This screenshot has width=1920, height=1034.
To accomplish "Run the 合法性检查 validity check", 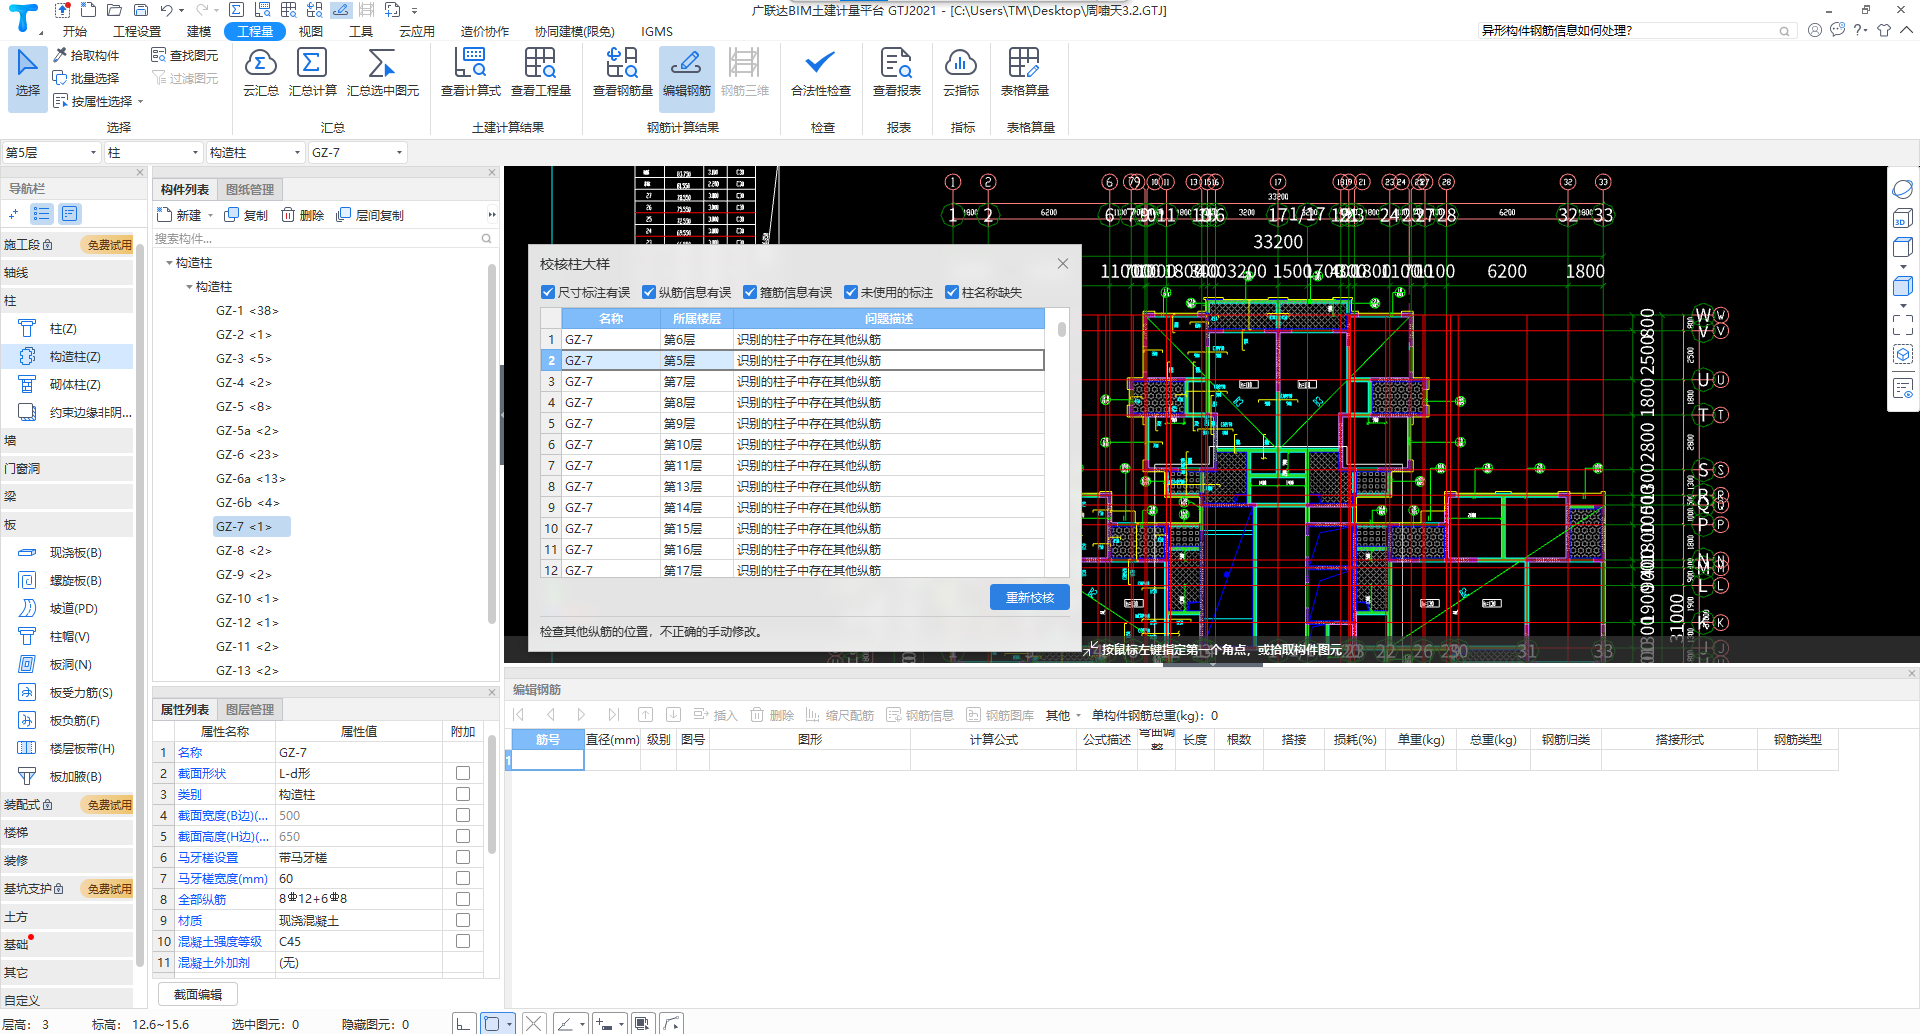I will pyautogui.click(x=820, y=72).
